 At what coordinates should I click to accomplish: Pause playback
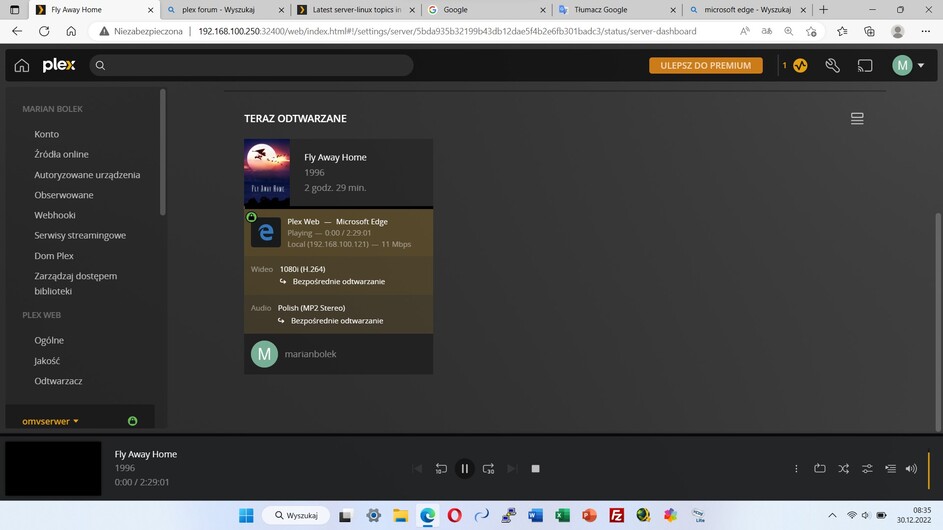(464, 469)
